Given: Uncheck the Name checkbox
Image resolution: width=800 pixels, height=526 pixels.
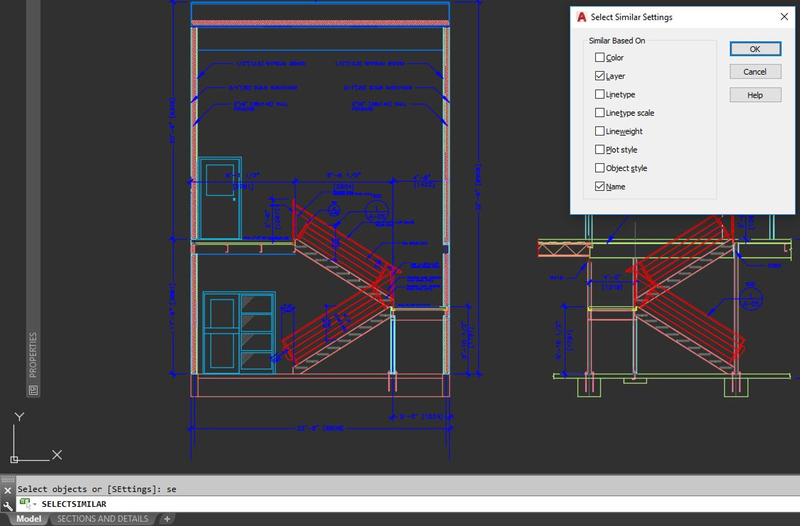Looking at the screenshot, I should pyautogui.click(x=599, y=187).
